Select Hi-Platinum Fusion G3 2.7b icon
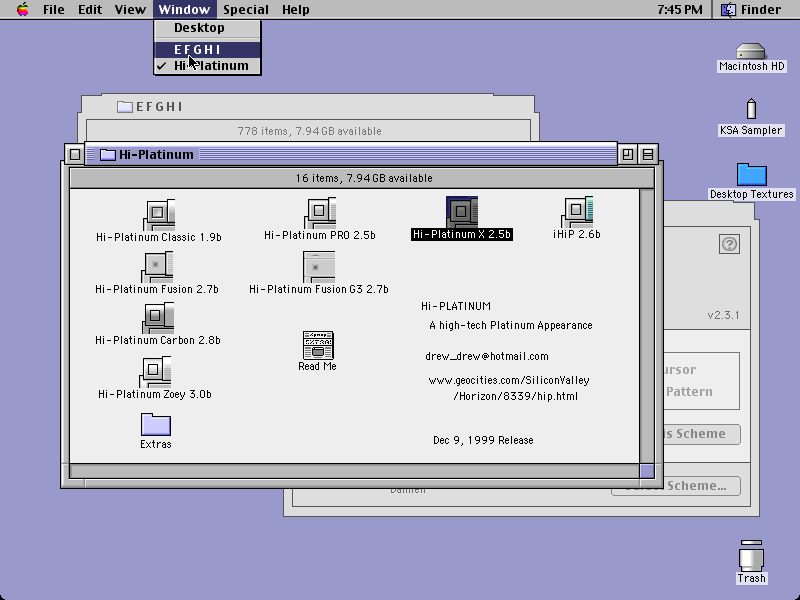 (x=319, y=267)
